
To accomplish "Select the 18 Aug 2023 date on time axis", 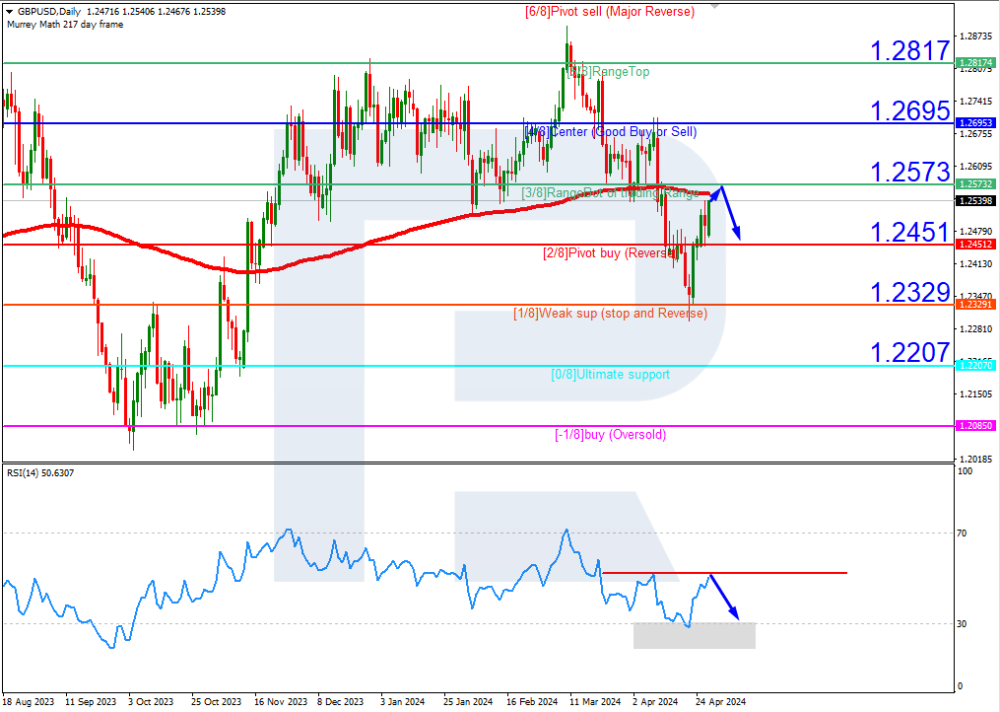I will (x=27, y=701).
